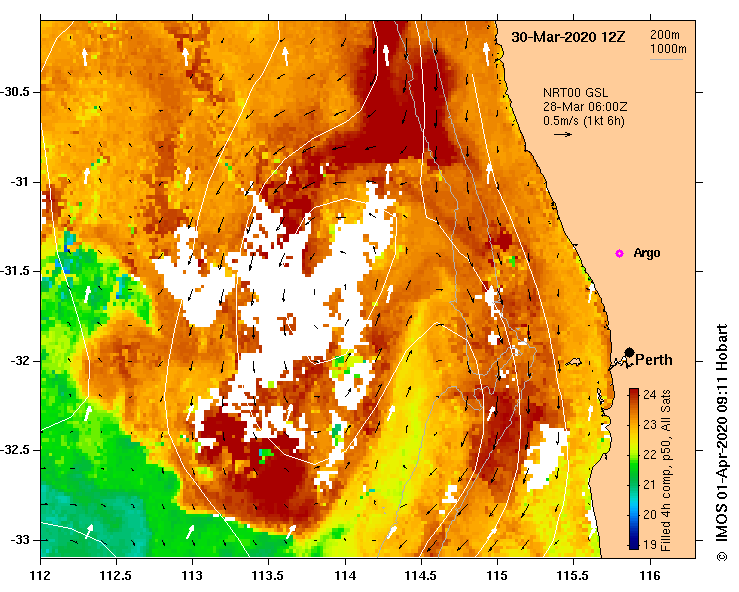Click the 19 degree colorbar label
Image resolution: width=739 pixels, height=592 pixels.
[650, 544]
